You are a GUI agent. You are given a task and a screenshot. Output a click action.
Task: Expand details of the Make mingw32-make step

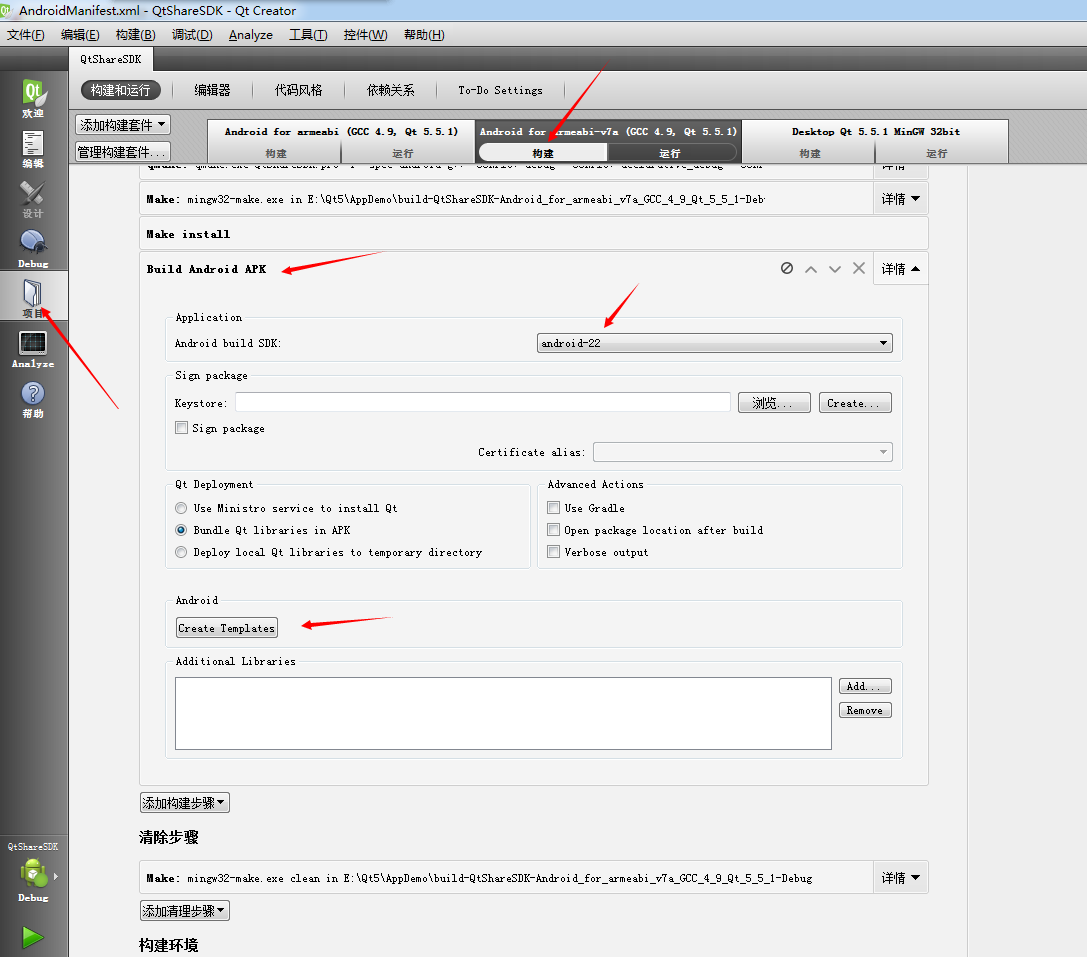[901, 199]
